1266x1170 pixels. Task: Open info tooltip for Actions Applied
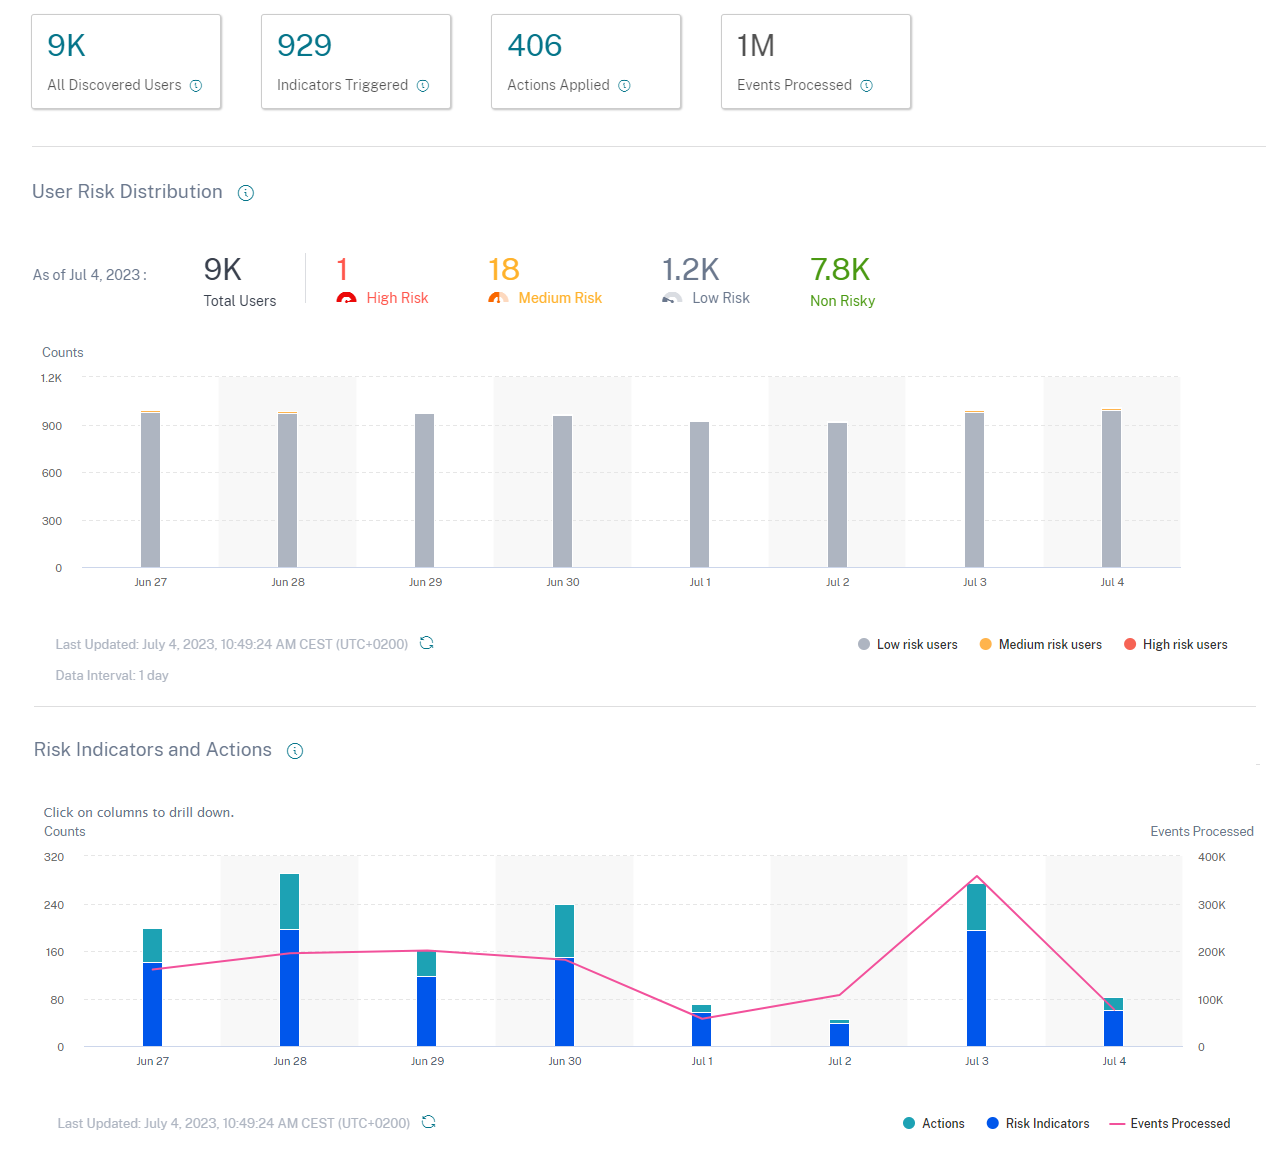(624, 86)
